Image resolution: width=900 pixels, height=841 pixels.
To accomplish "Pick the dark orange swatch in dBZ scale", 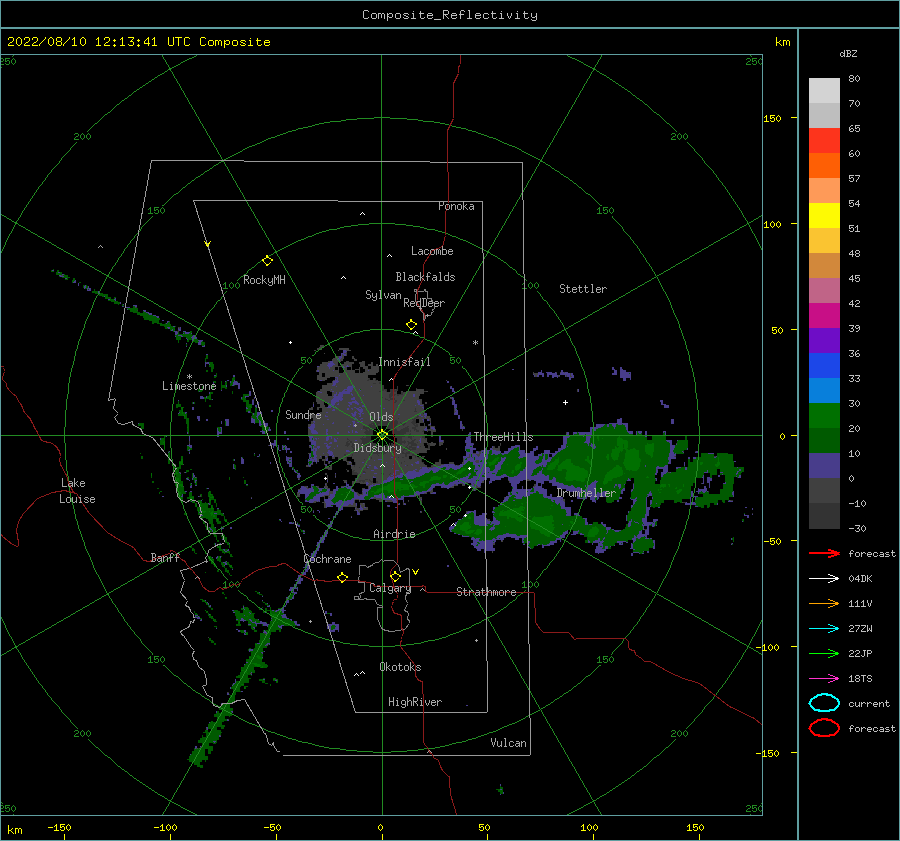I will click(x=824, y=166).
